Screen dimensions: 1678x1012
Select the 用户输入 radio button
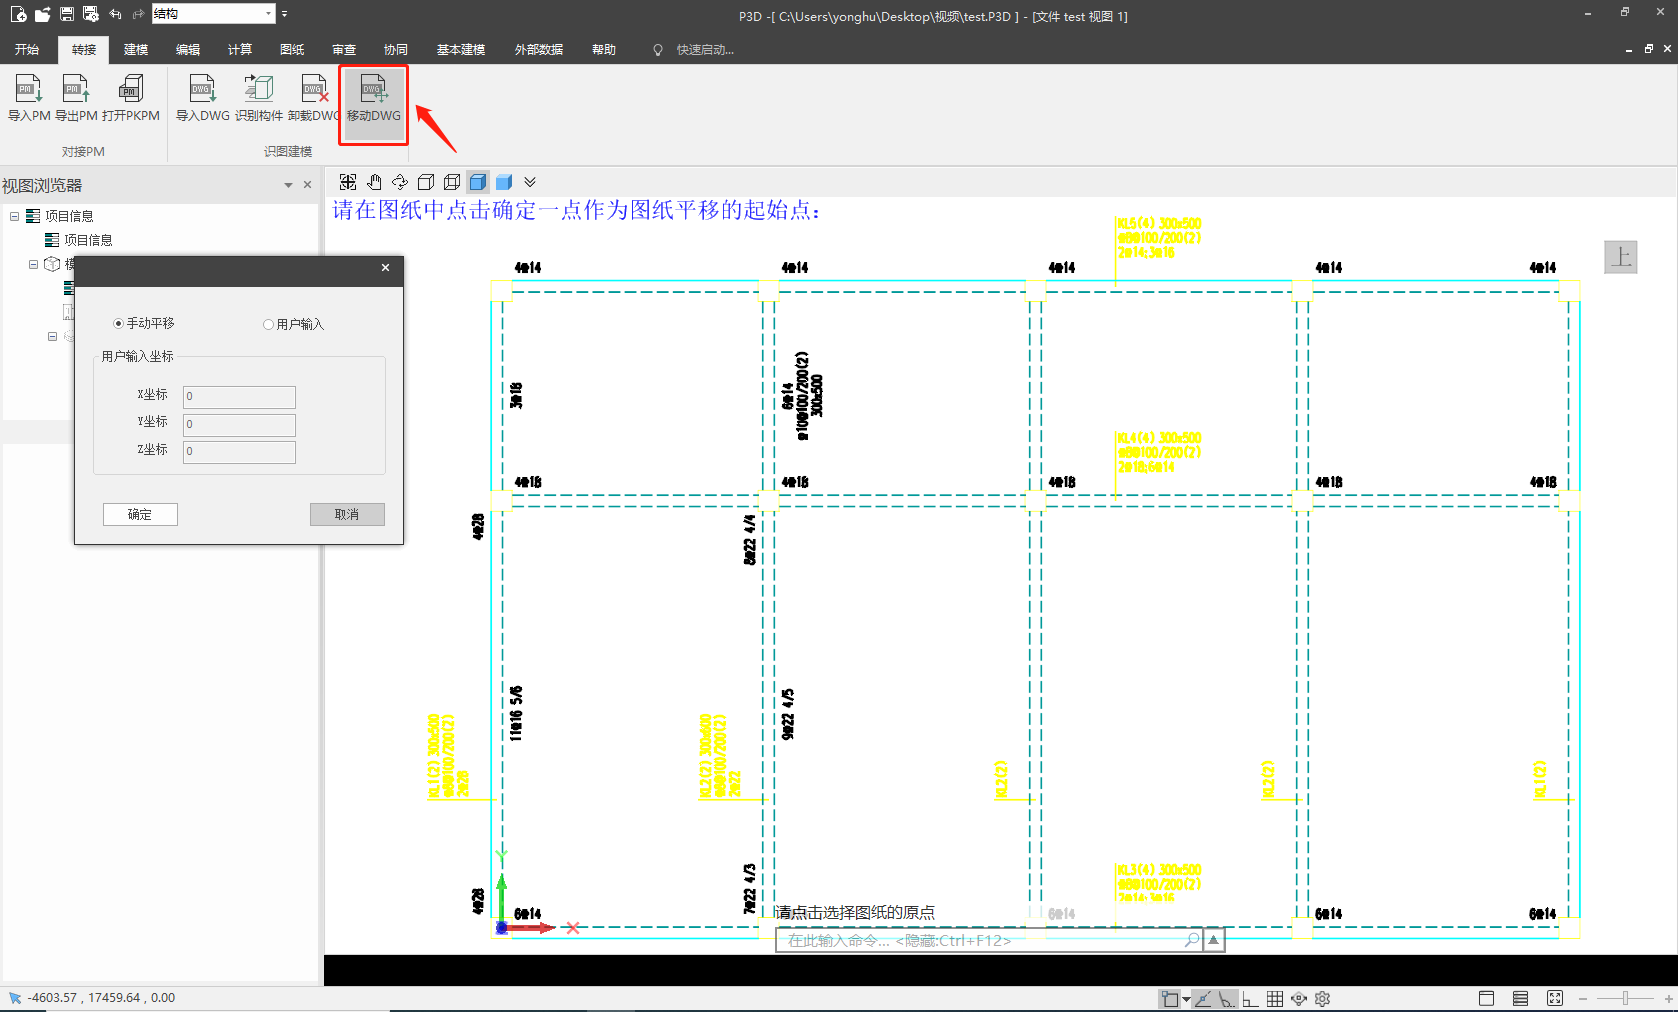click(268, 325)
